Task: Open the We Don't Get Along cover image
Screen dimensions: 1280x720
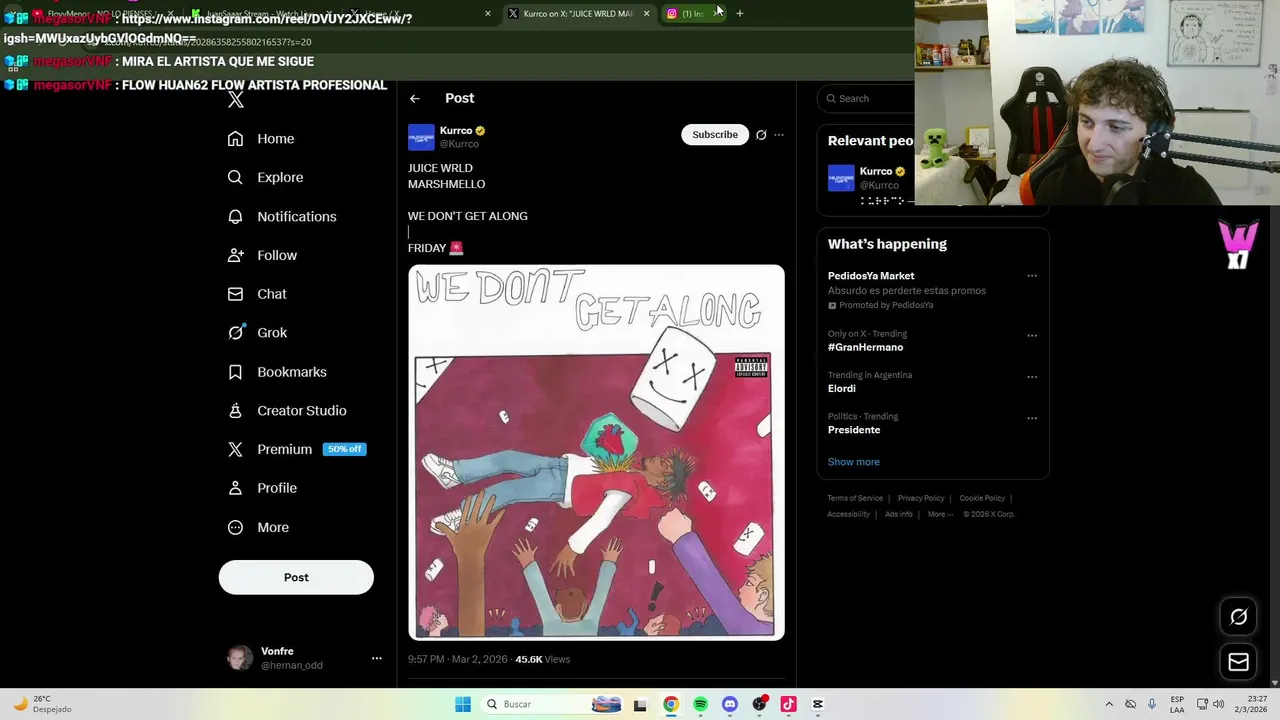Action: click(596, 452)
